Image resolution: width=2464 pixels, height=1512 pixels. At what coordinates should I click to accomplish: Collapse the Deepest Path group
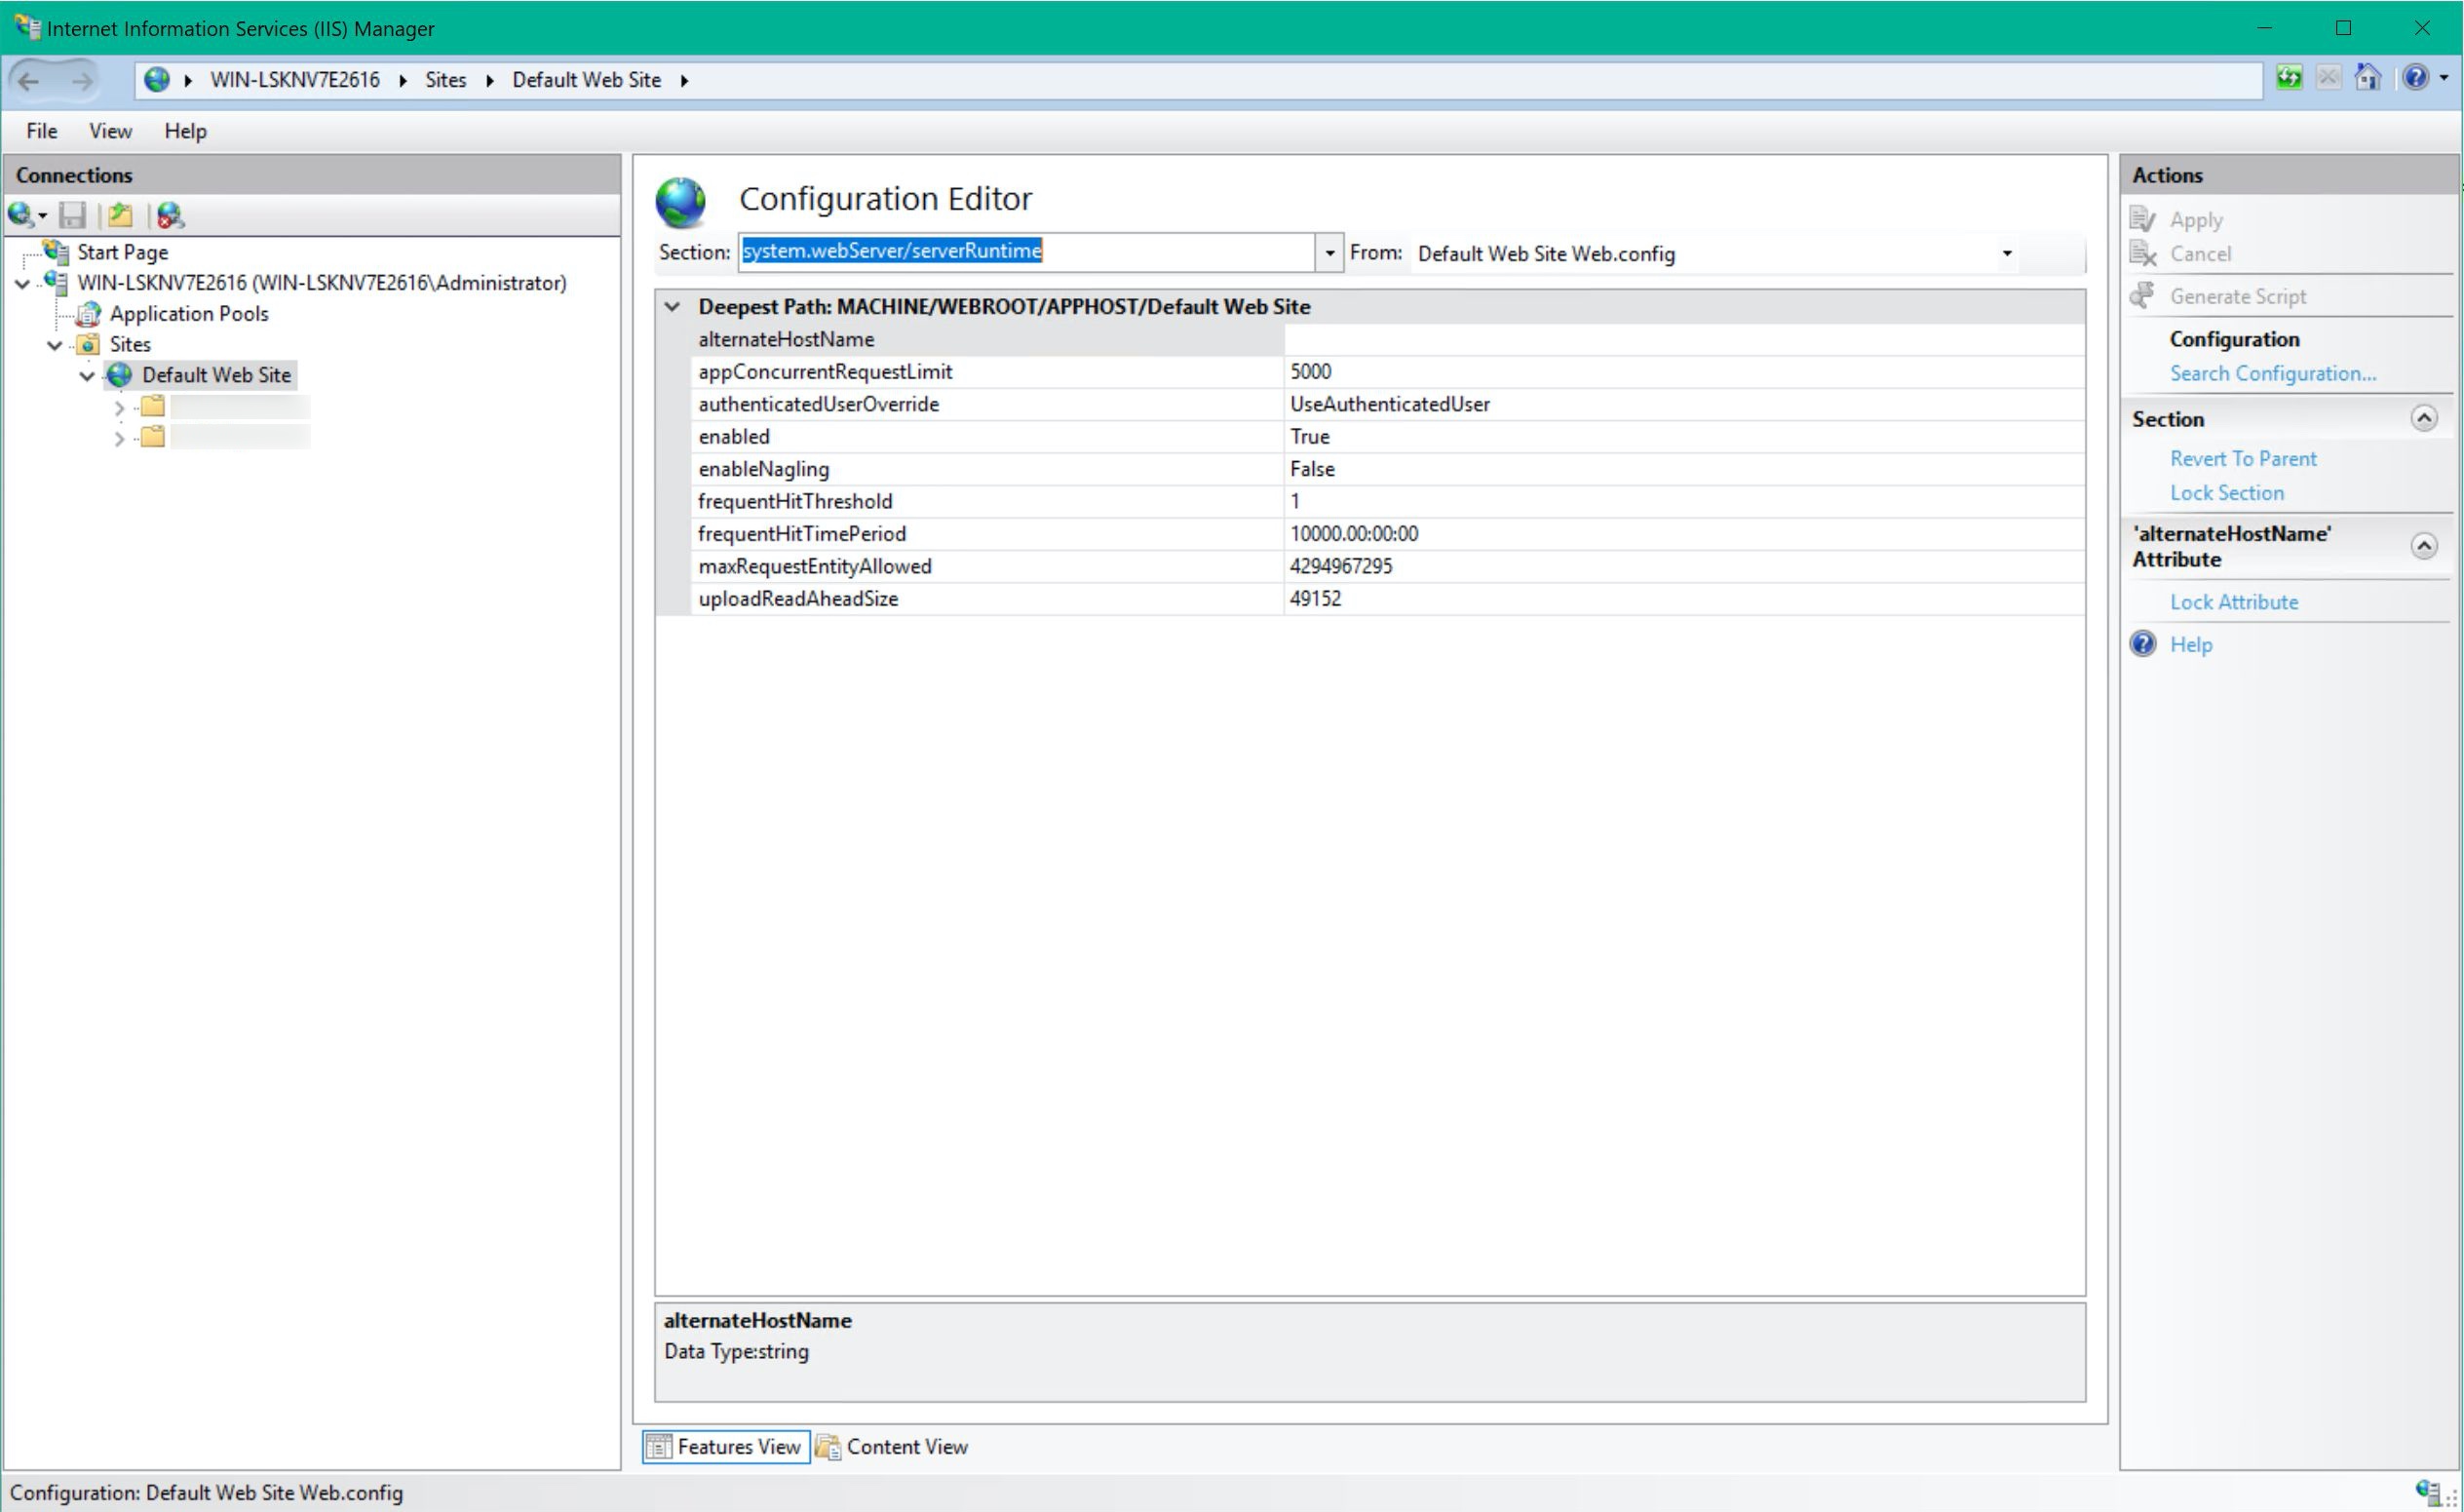pos(672,307)
